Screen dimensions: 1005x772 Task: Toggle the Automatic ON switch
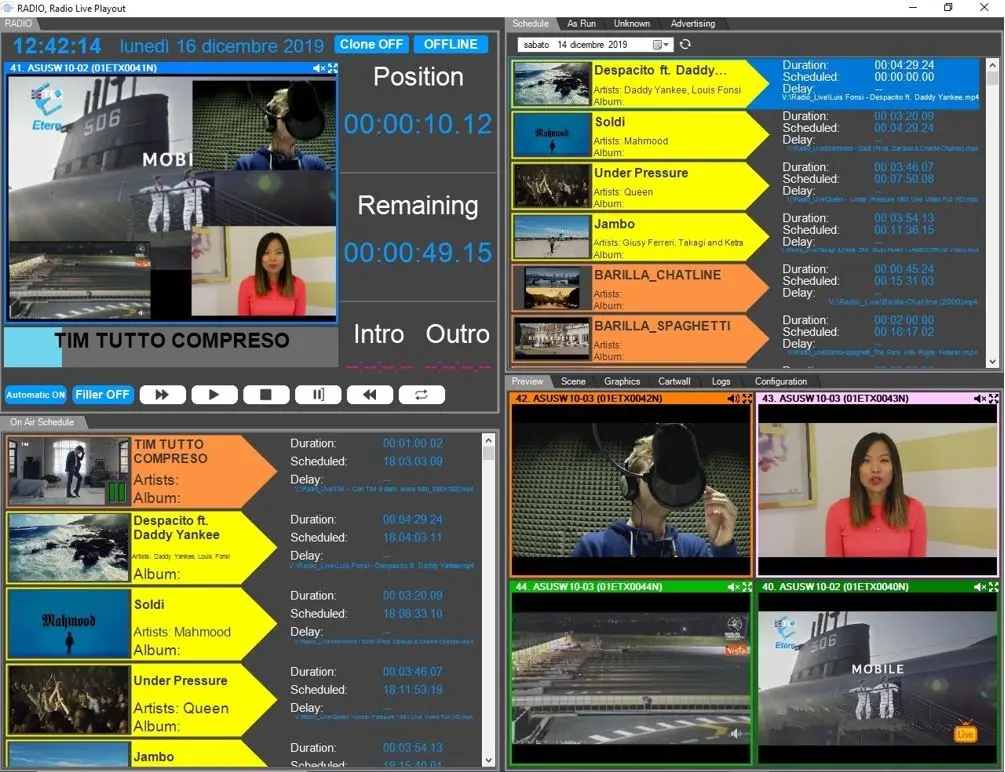pyautogui.click(x=36, y=395)
